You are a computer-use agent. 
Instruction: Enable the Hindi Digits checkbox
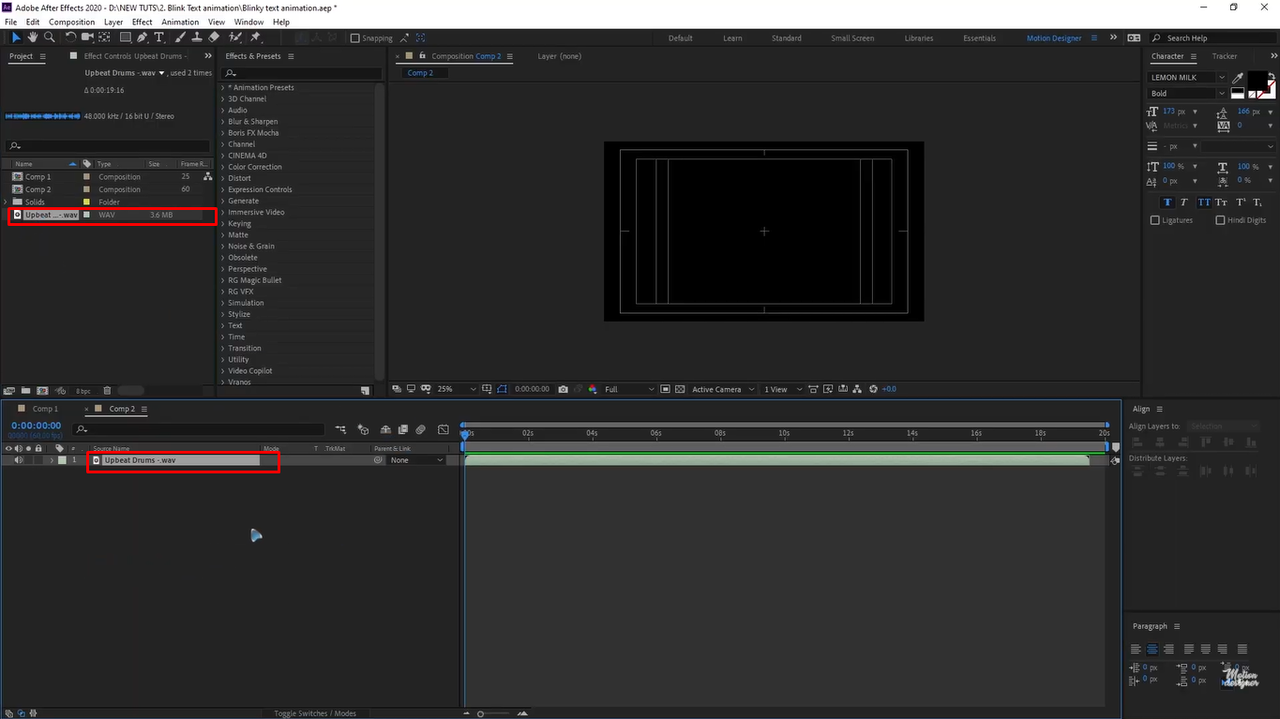click(x=1220, y=220)
